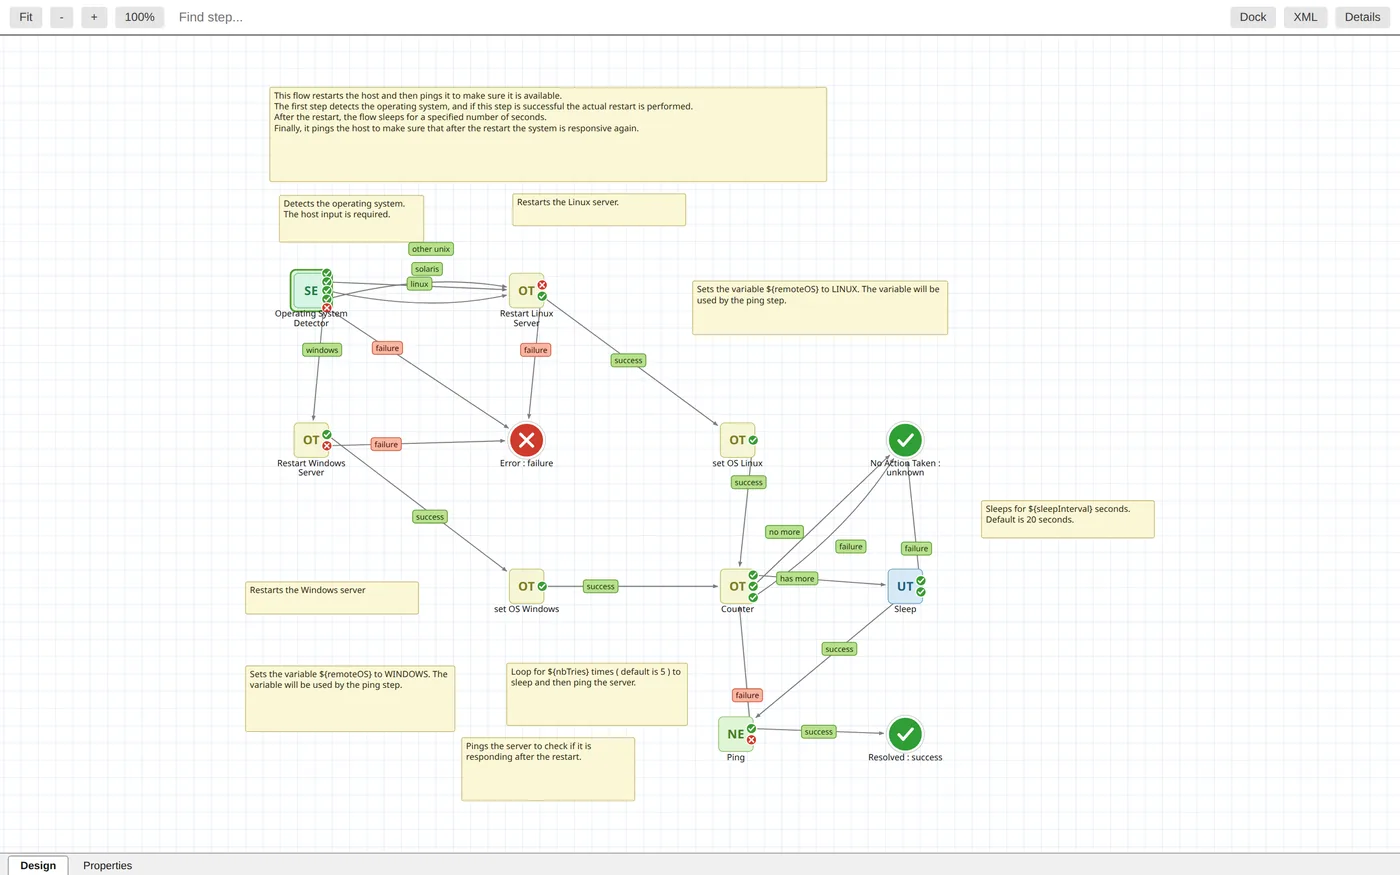Select the 'linux' transition label
Image resolution: width=1400 pixels, height=875 pixels.
(419, 284)
